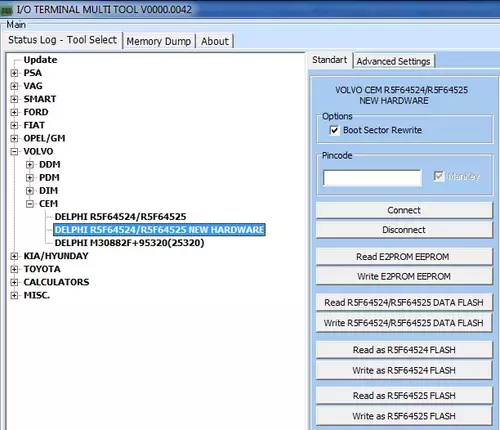500x430 pixels.
Task: Expand the CALCULATORS tree node
Action: pos(14,282)
